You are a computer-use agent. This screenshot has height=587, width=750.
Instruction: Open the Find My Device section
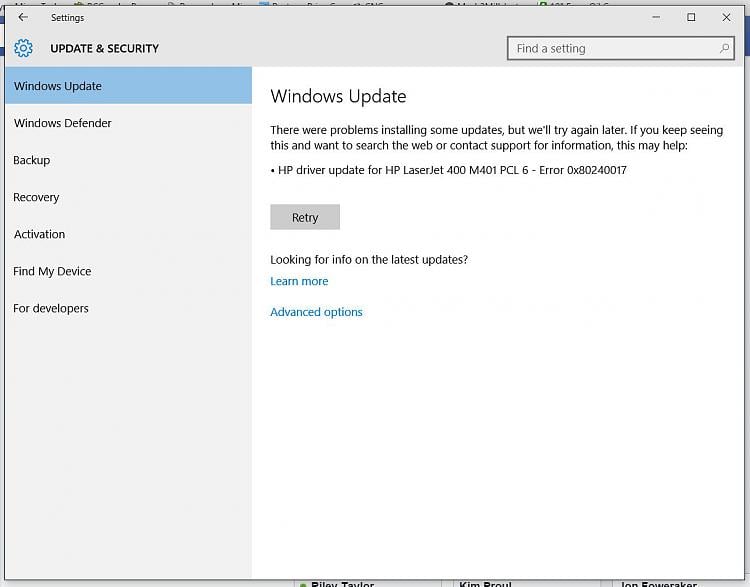[x=128, y=271]
